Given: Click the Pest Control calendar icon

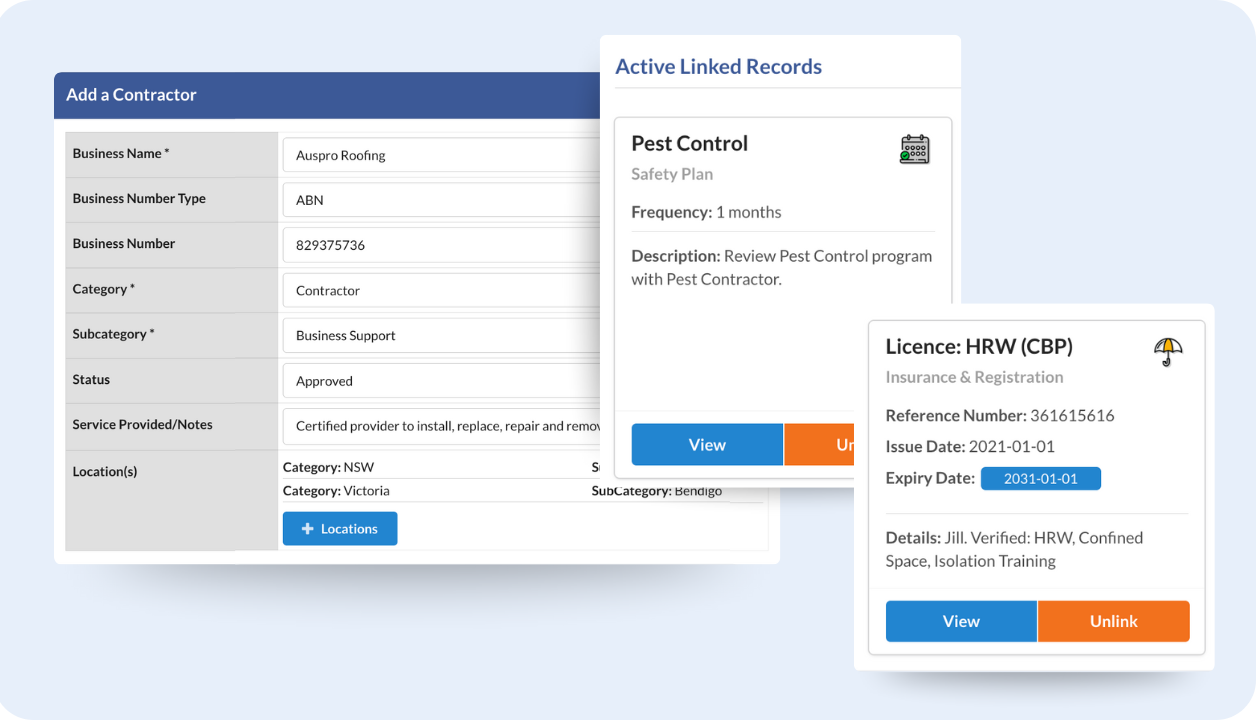Looking at the screenshot, I should 914,149.
